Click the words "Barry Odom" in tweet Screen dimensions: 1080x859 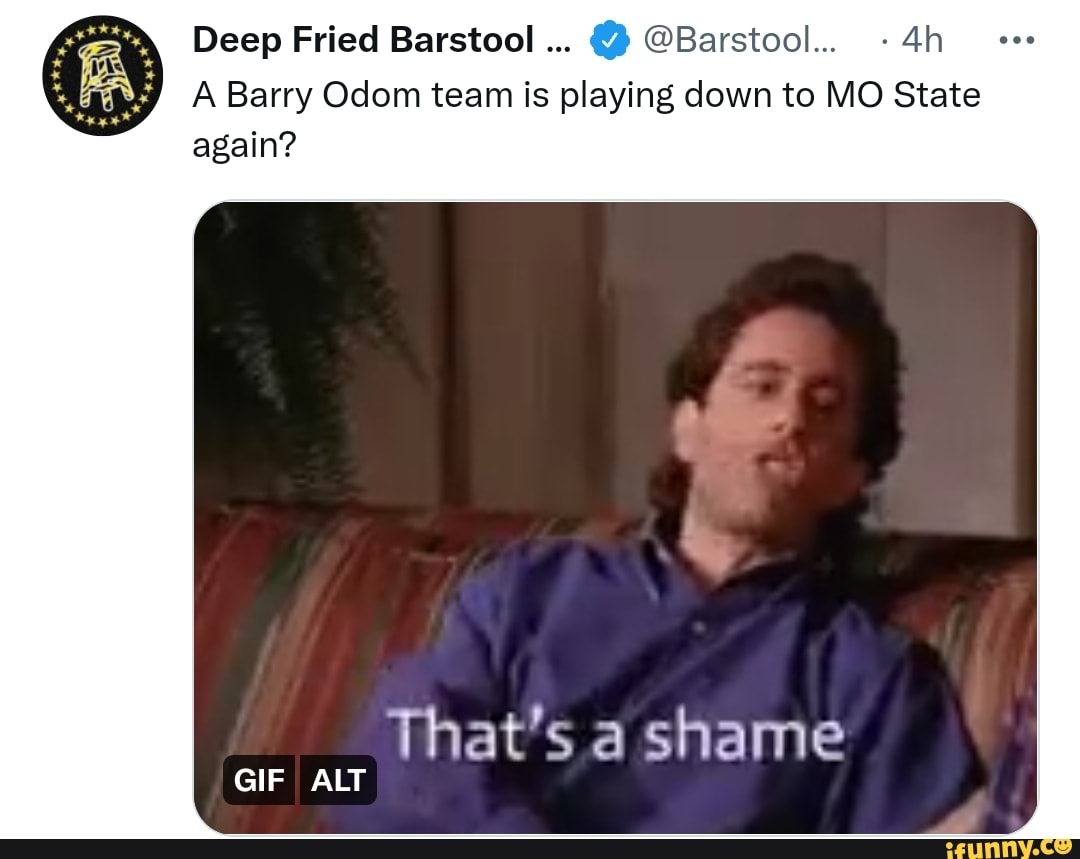(324, 95)
